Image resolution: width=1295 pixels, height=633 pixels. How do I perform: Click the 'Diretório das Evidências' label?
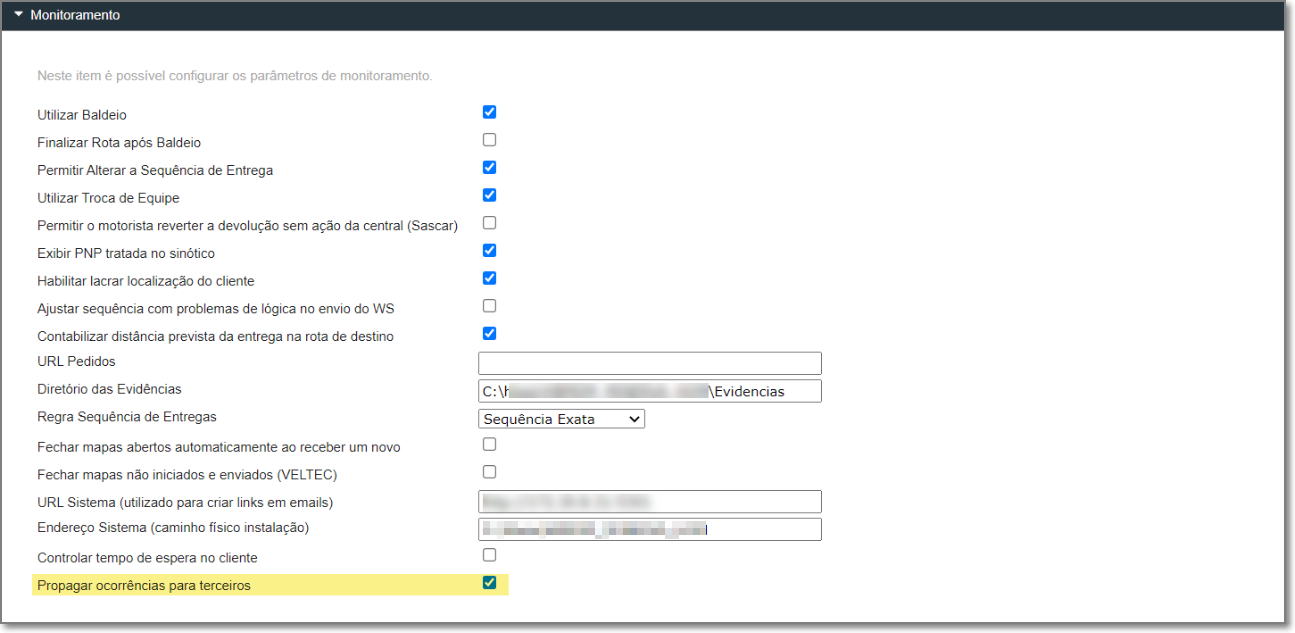pos(109,389)
